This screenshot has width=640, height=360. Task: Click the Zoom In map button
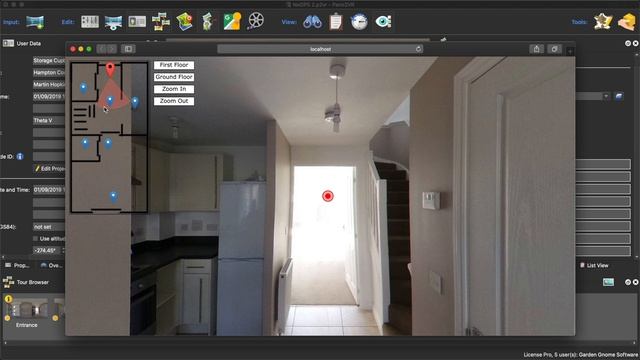pyautogui.click(x=174, y=89)
